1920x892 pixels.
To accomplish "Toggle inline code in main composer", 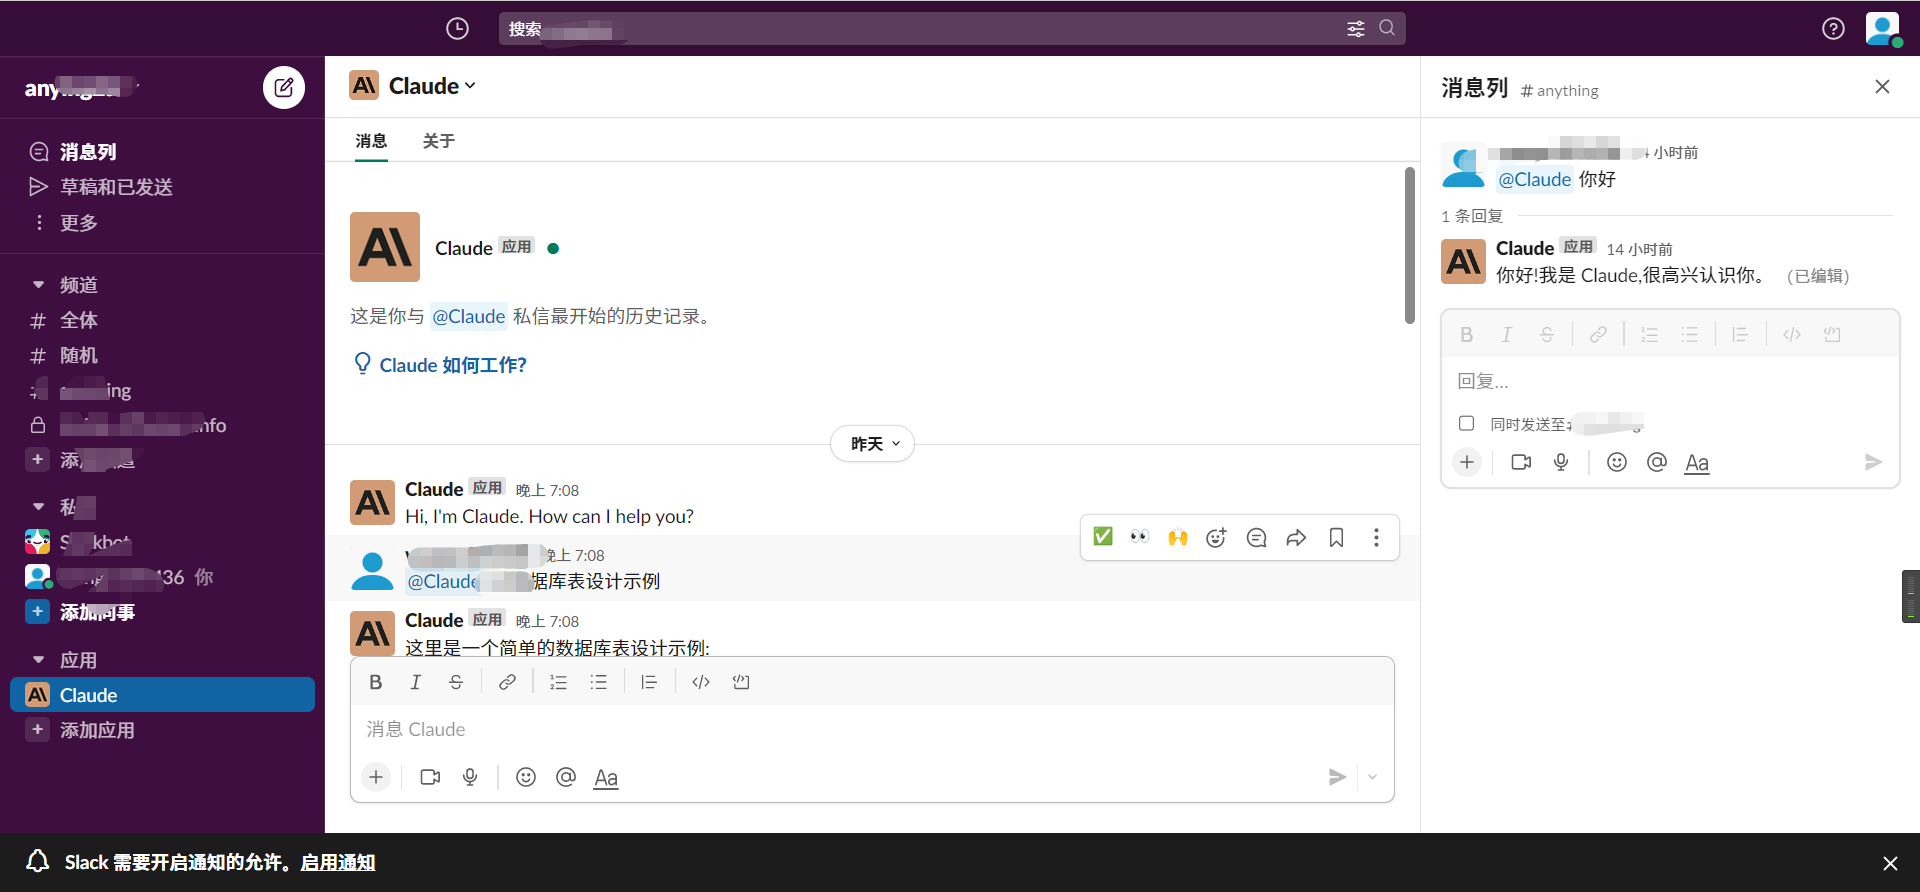I will click(701, 682).
